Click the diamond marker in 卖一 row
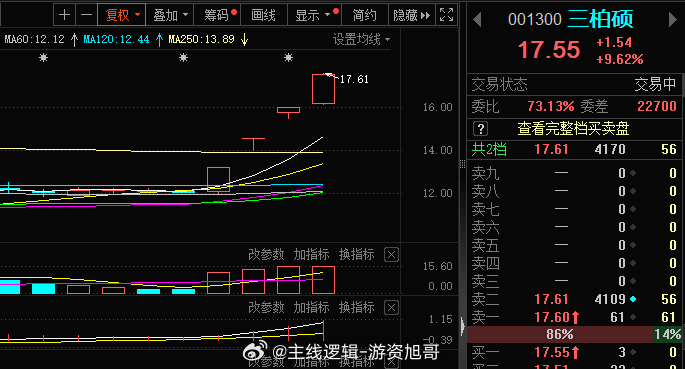Screen dimensions: 685x369 pos(633,317)
